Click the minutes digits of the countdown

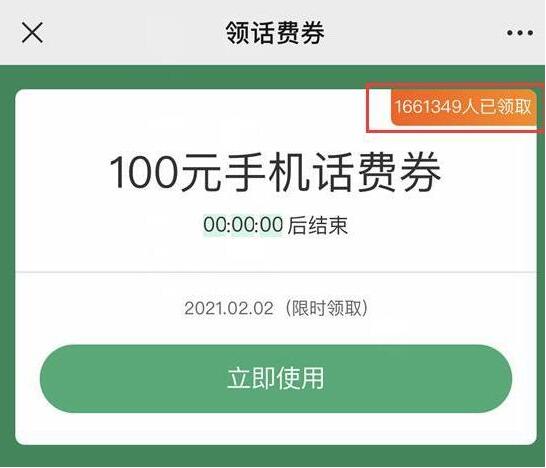(243, 224)
